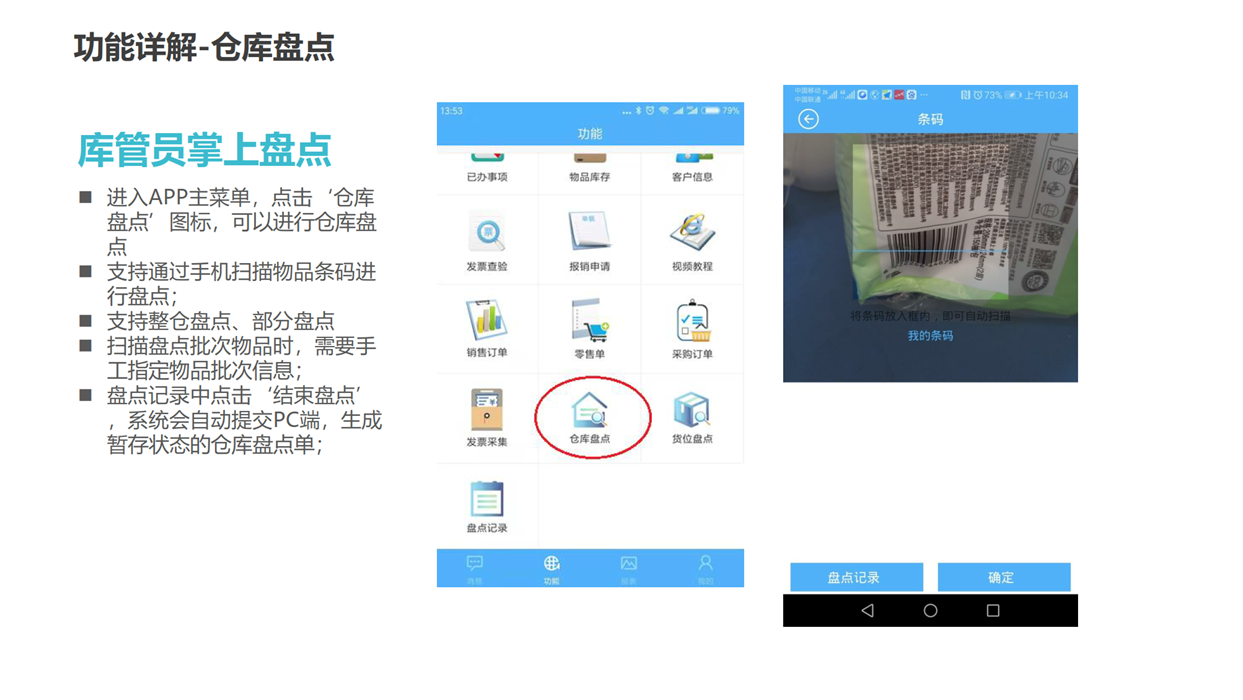Open the 已办事项 completed items entry
Screen dimensions: 1243x700
click(x=487, y=168)
